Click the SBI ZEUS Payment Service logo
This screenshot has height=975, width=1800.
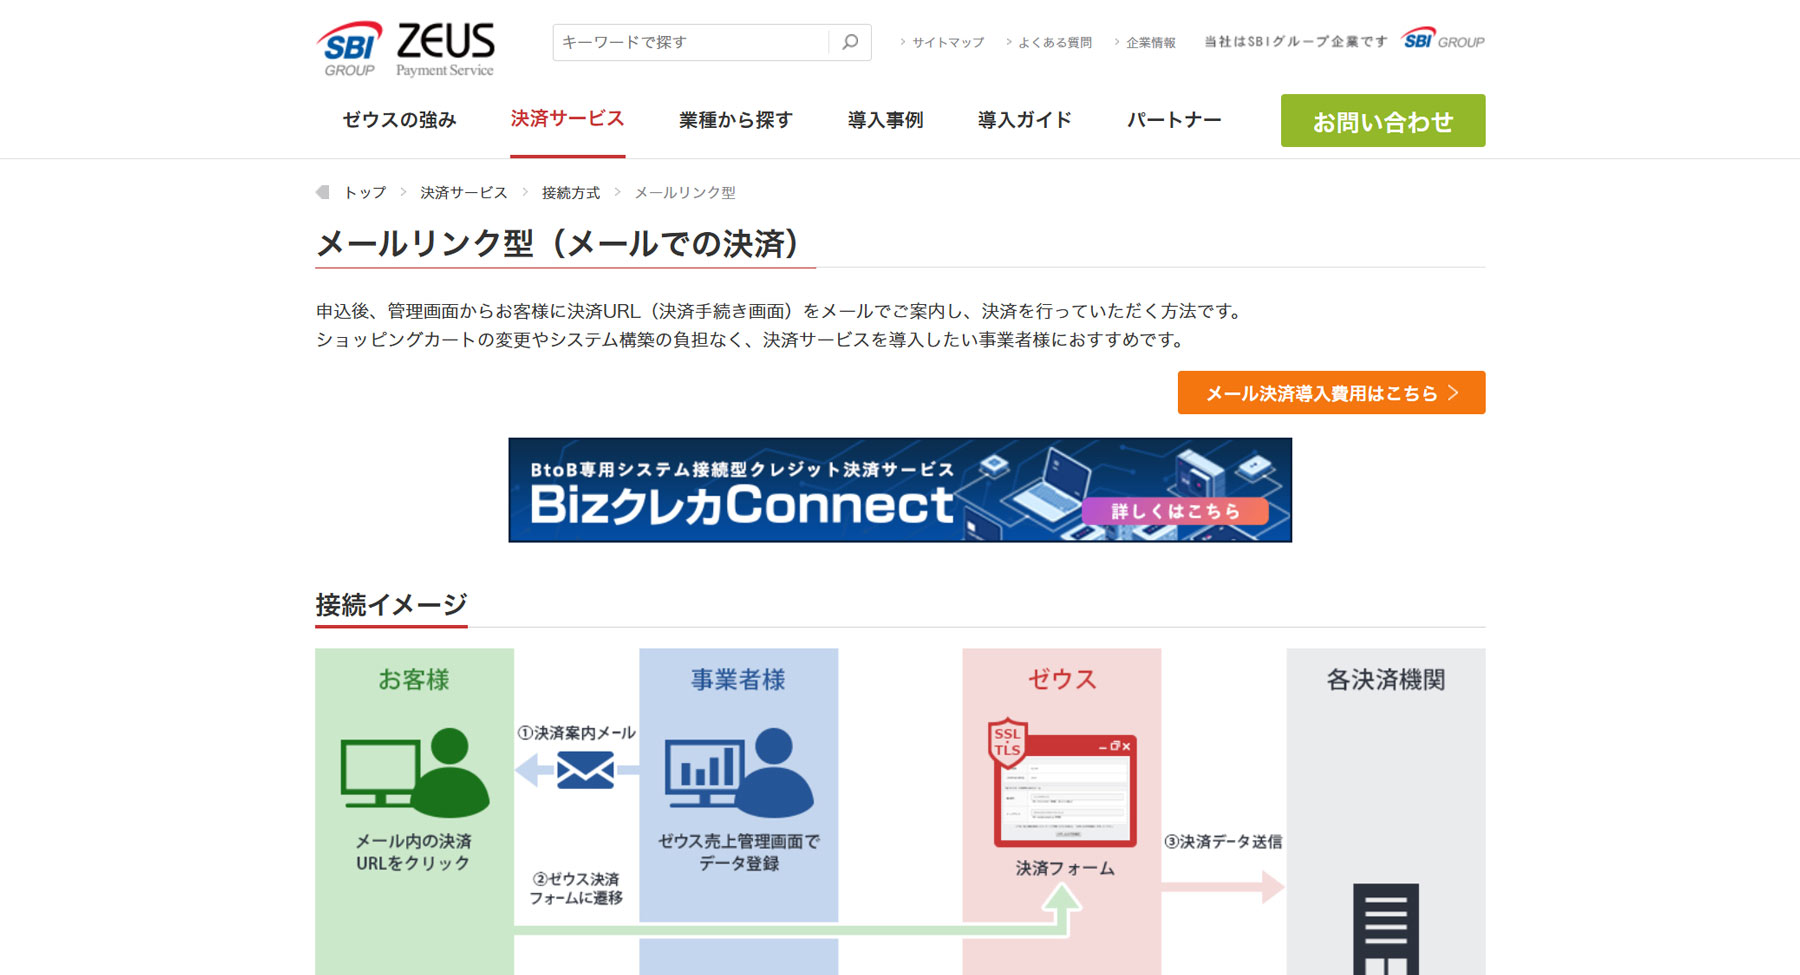tap(405, 49)
